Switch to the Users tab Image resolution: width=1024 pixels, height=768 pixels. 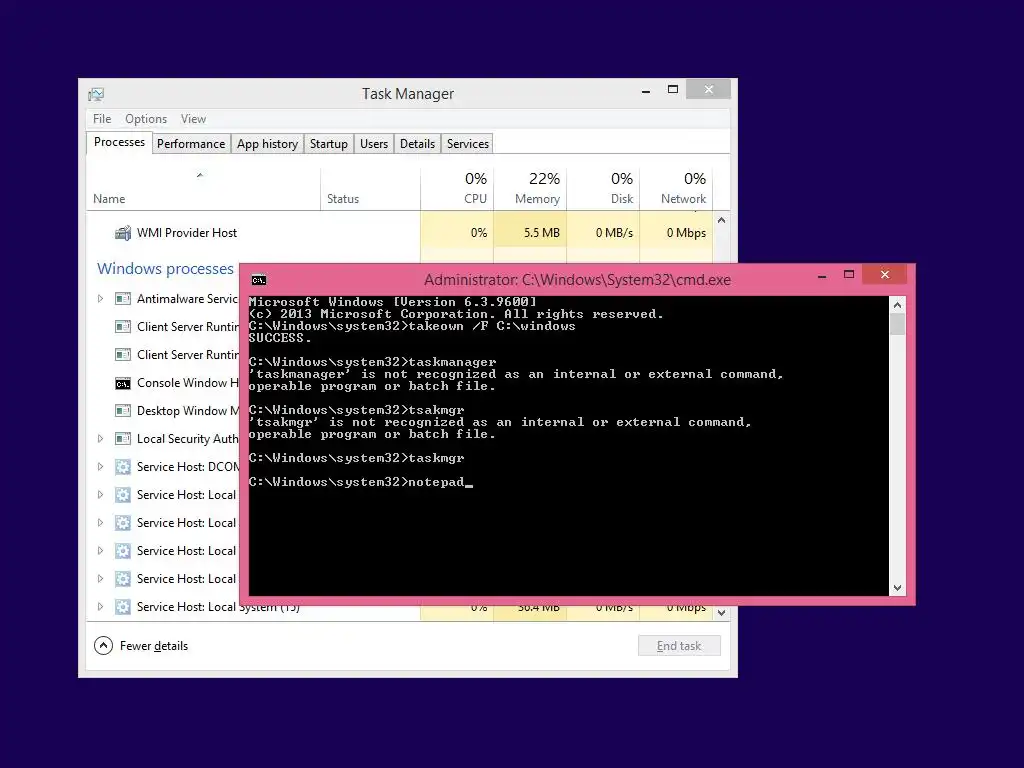click(374, 144)
